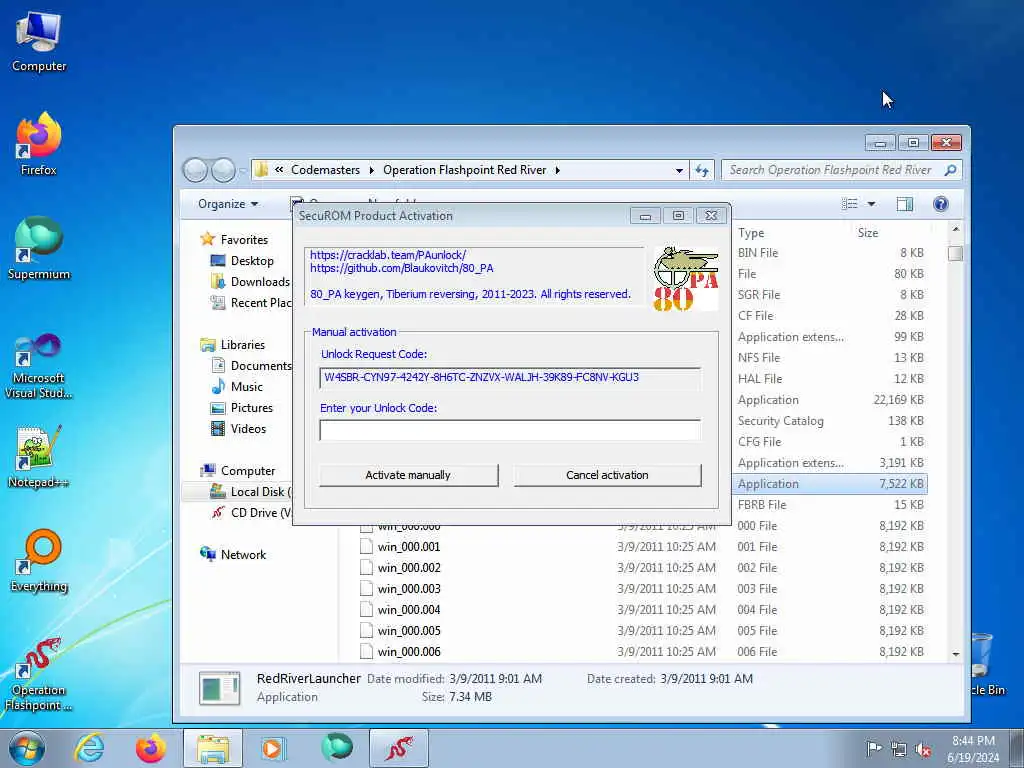The width and height of the screenshot is (1024, 768).
Task: Select the win_000.001 file
Action: pyautogui.click(x=409, y=547)
